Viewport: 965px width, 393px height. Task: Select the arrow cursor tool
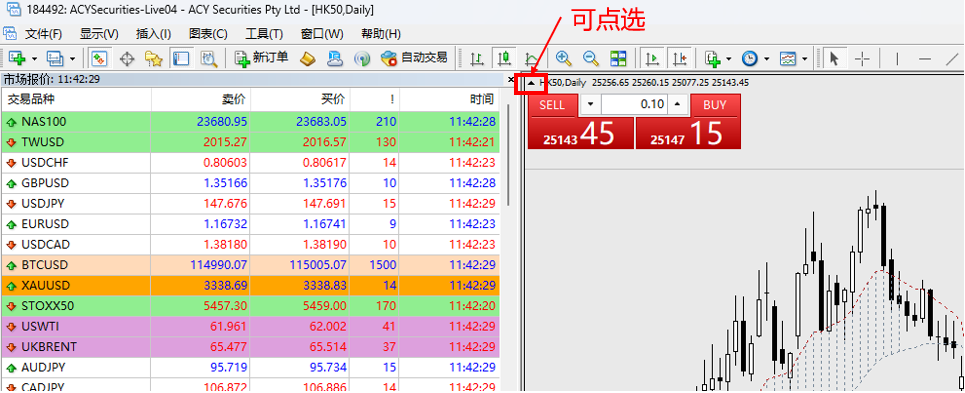[x=834, y=58]
